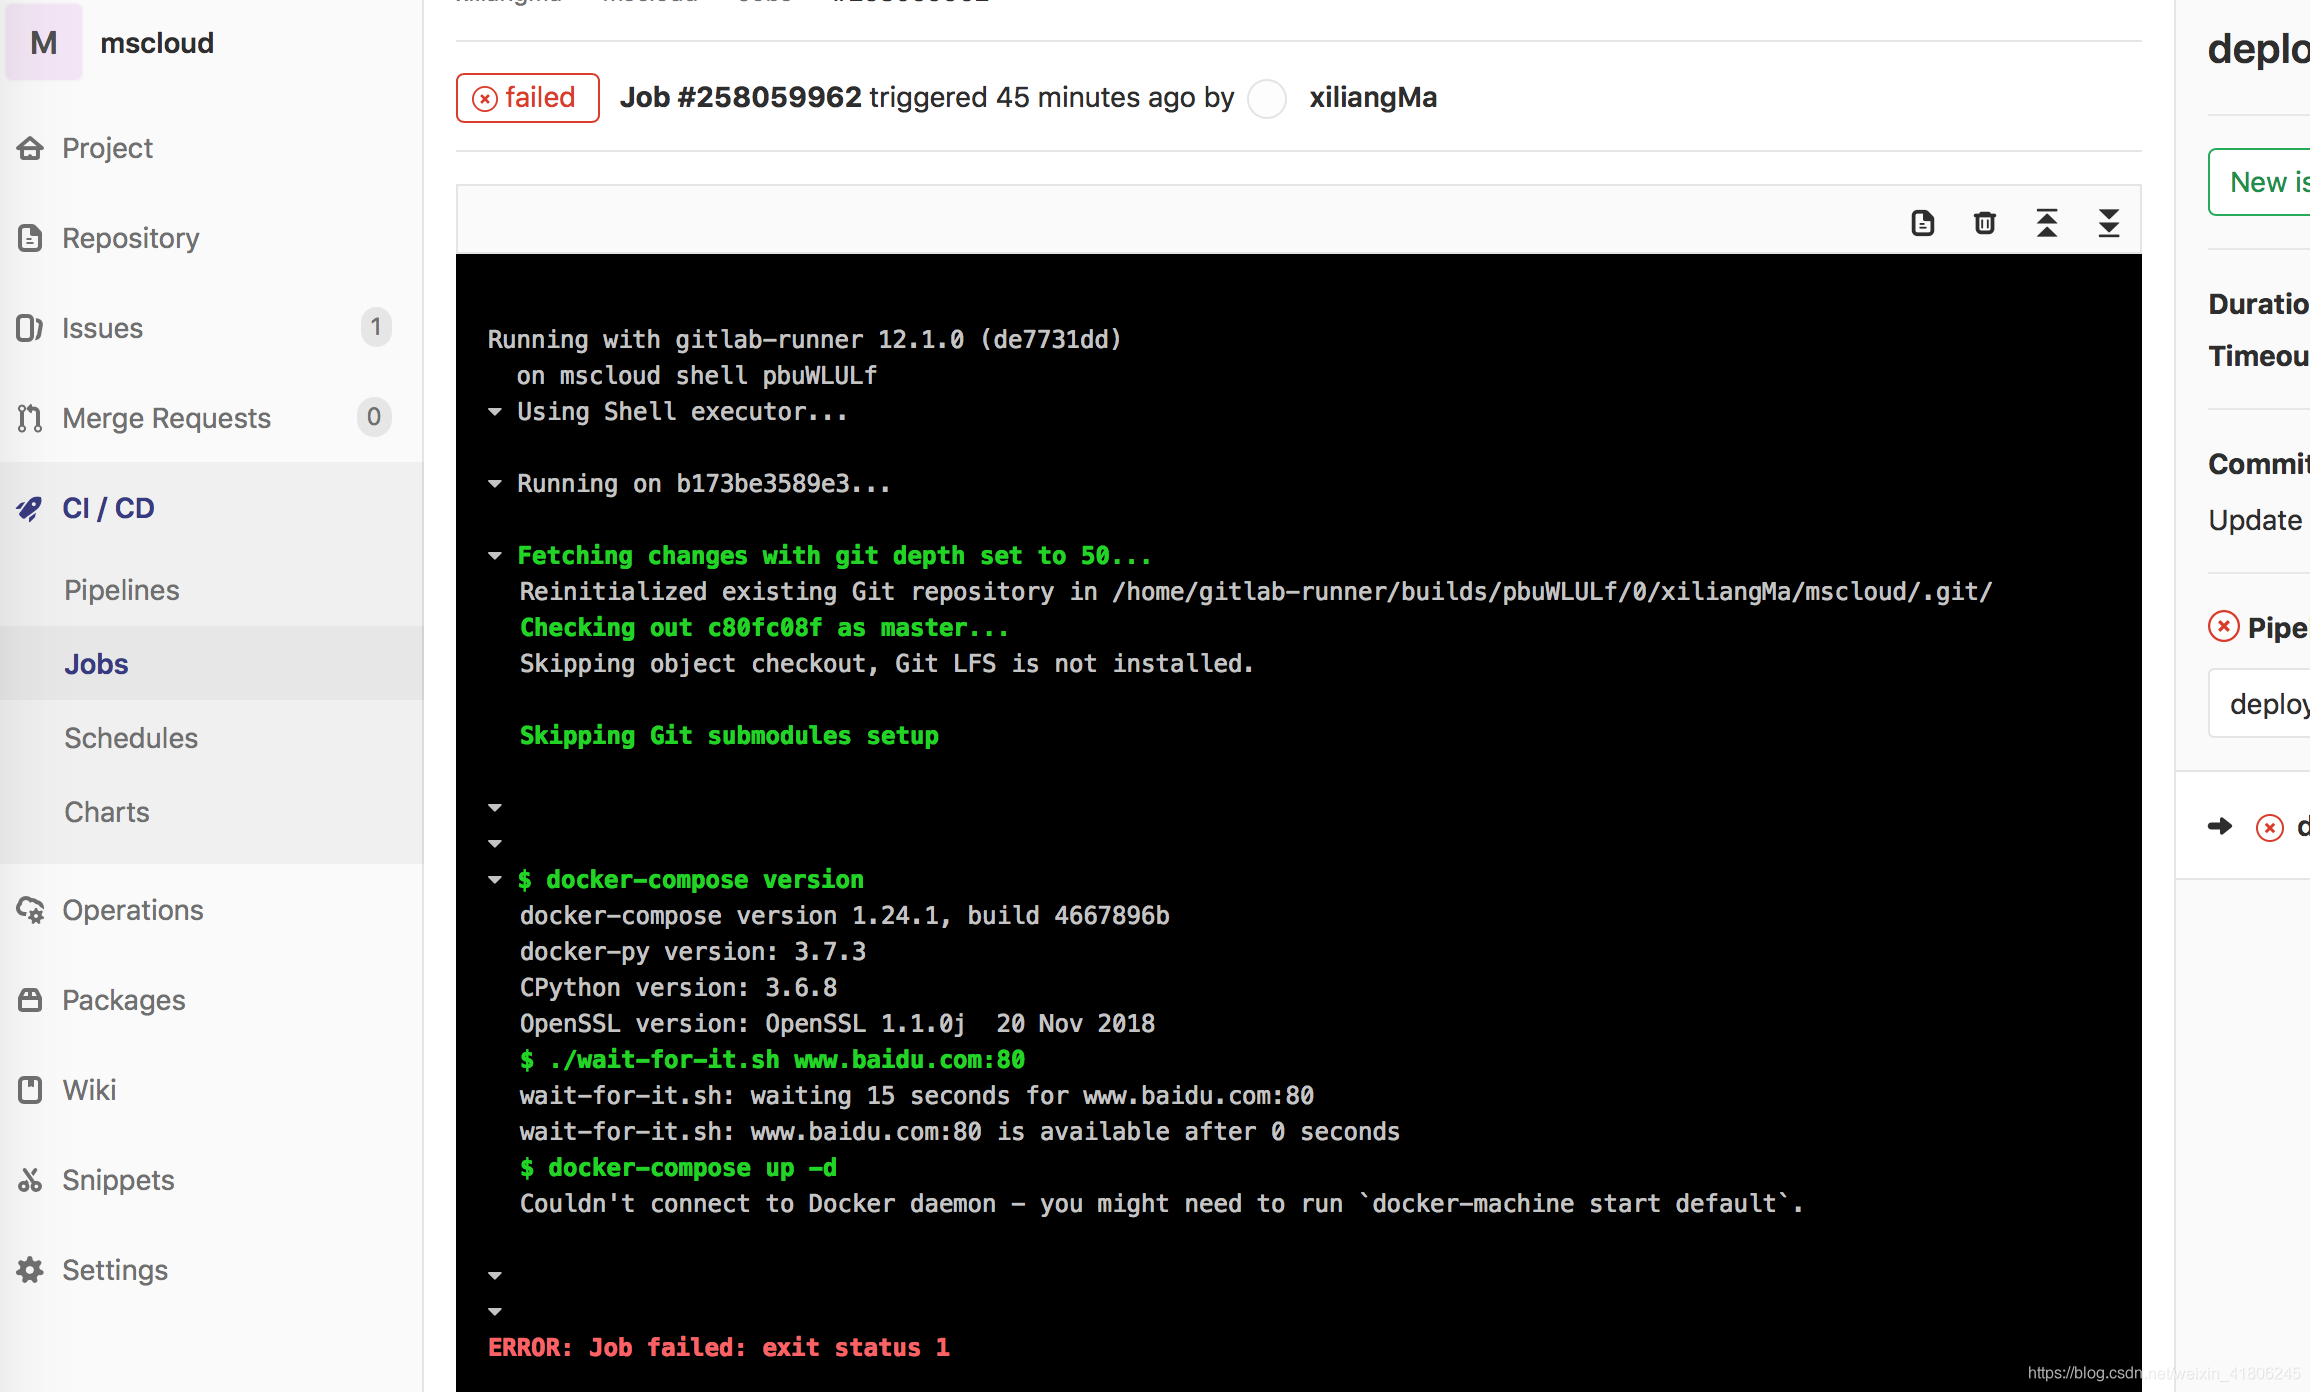Screen dimensions: 2310x1392
Task: Open the Packages section
Action: 124,999
